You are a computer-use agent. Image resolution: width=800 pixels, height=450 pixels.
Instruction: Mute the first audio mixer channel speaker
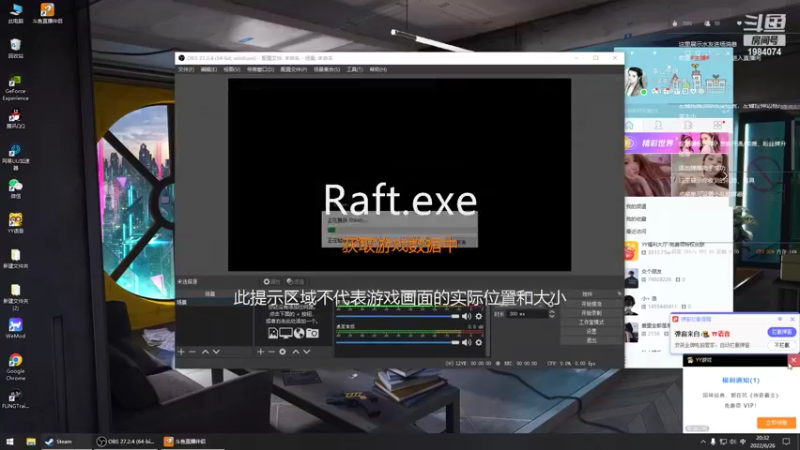(x=466, y=316)
